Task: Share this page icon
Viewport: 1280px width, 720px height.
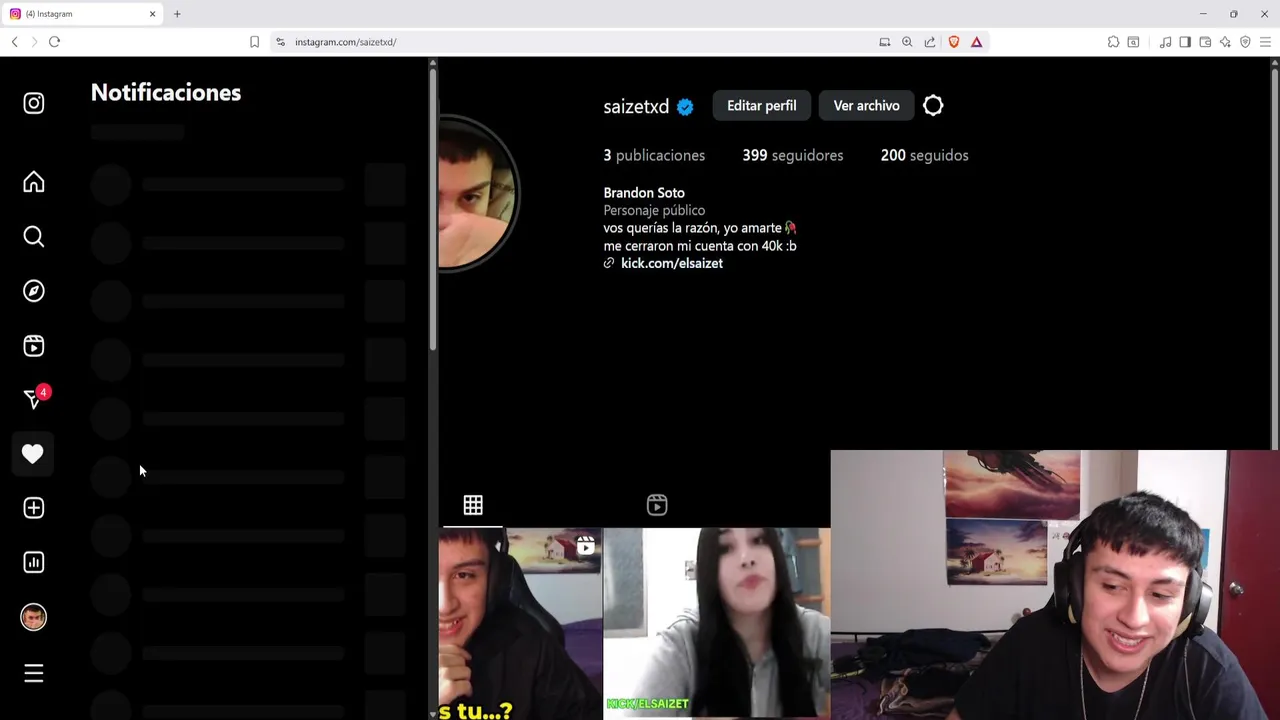Action: pos(930,42)
